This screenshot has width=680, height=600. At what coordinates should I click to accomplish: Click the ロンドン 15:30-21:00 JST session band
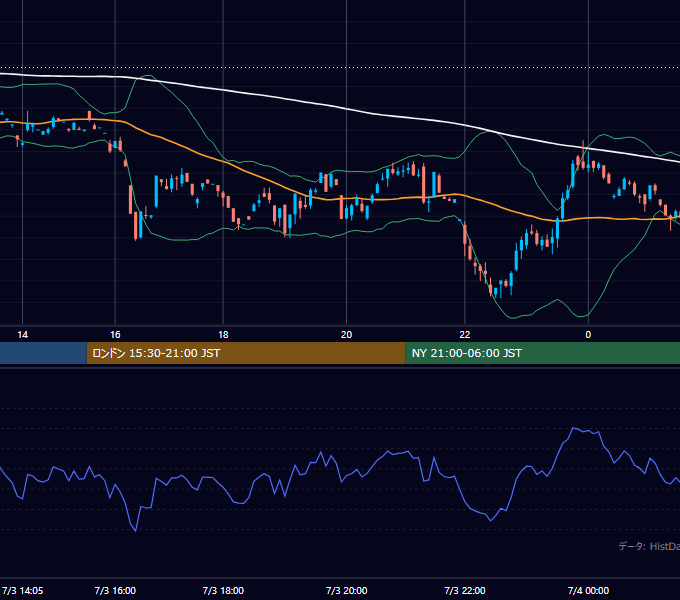click(246, 353)
